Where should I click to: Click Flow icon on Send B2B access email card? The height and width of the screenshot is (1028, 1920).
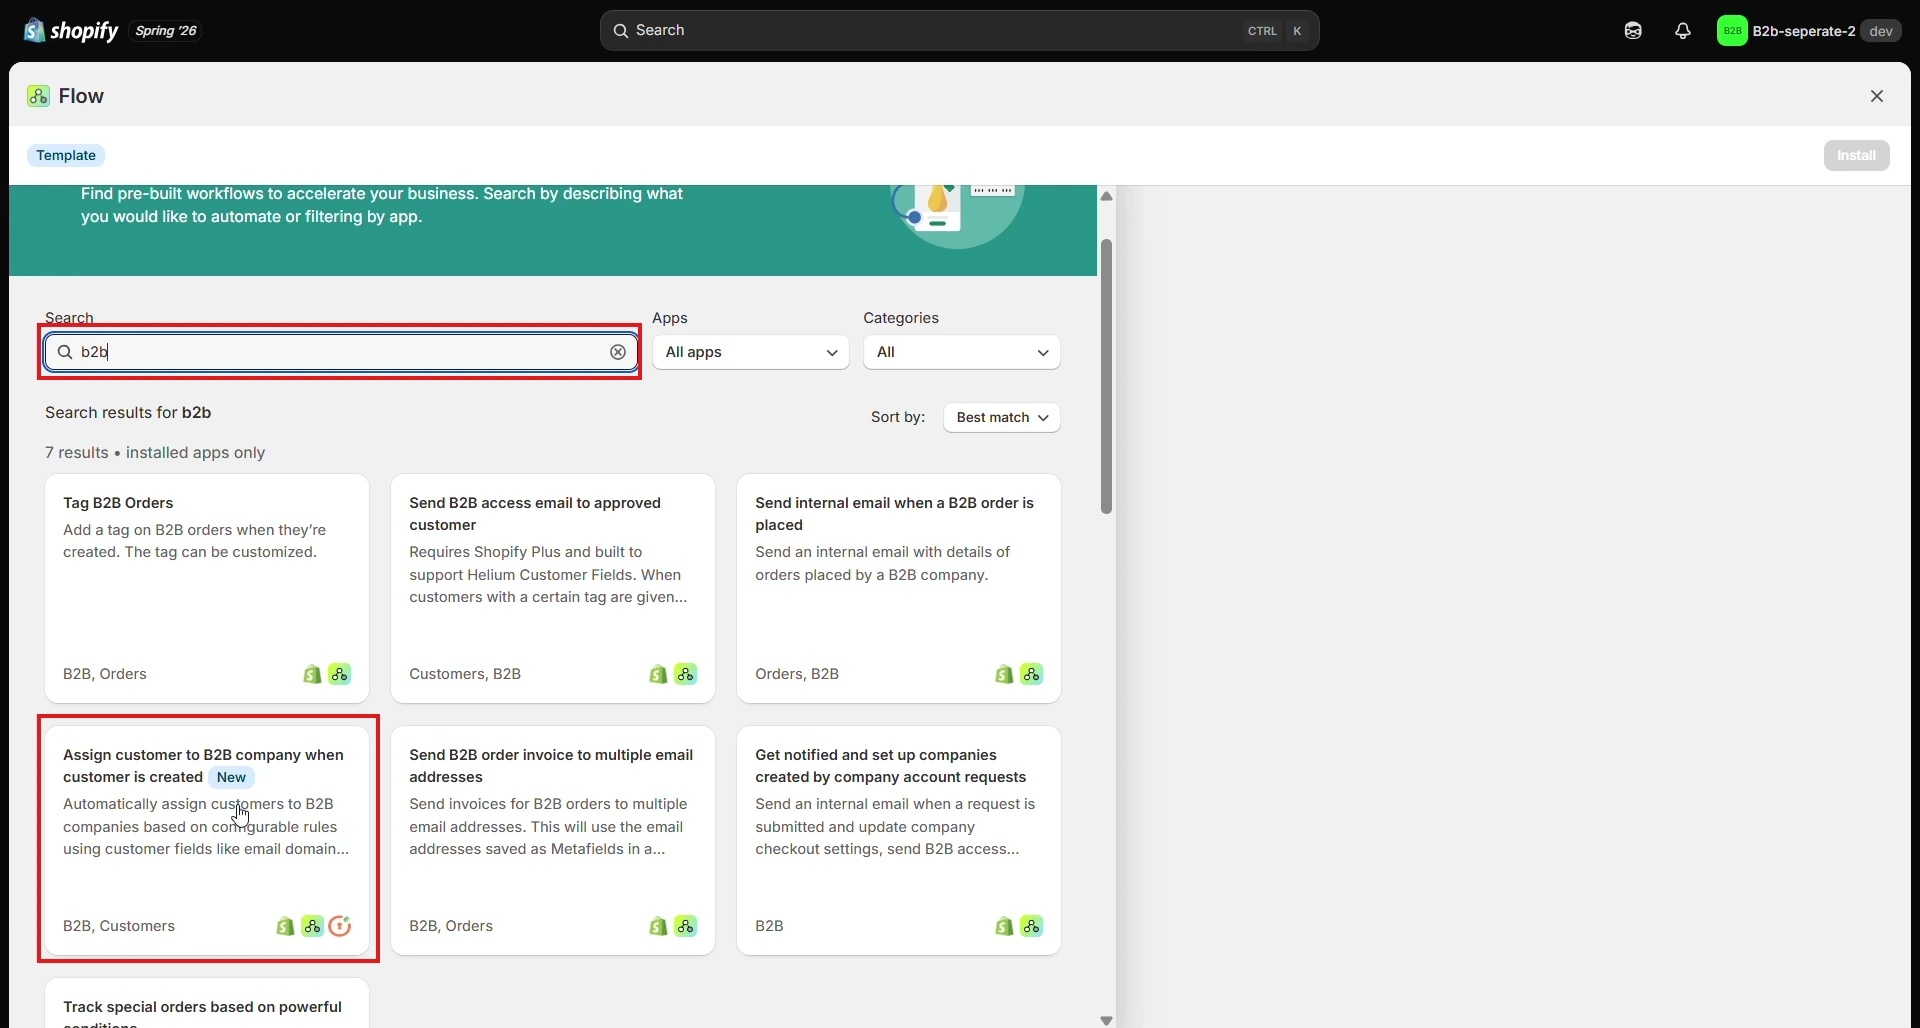click(686, 674)
